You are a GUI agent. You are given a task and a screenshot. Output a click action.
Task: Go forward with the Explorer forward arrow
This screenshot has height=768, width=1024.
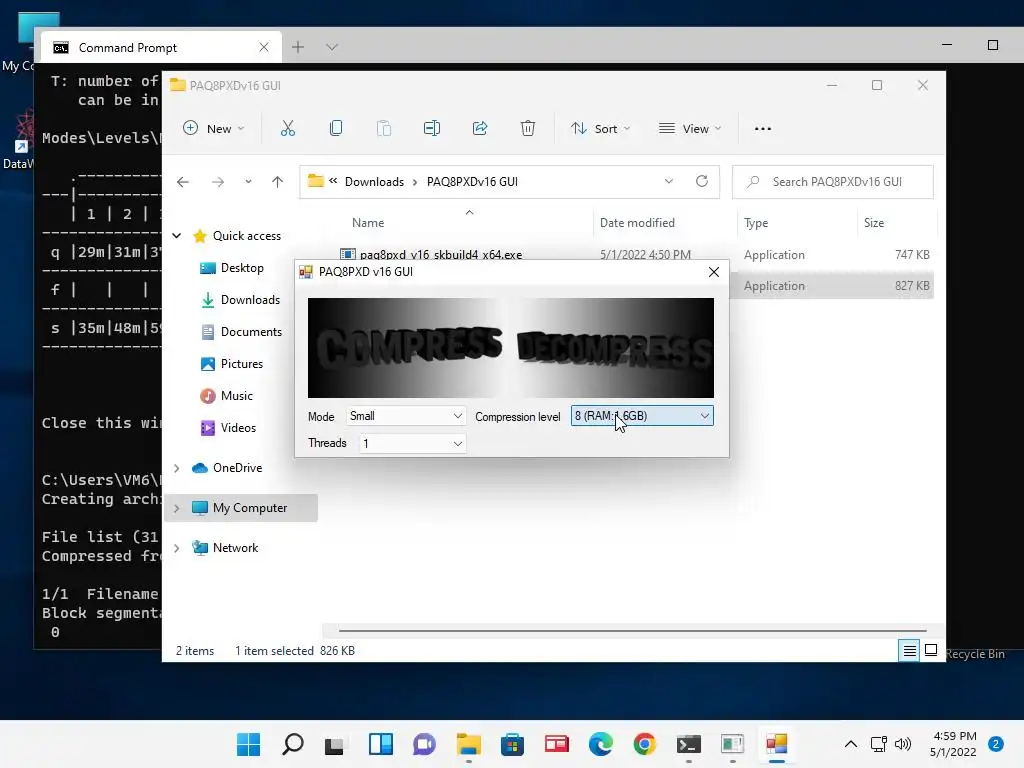pyautogui.click(x=218, y=182)
